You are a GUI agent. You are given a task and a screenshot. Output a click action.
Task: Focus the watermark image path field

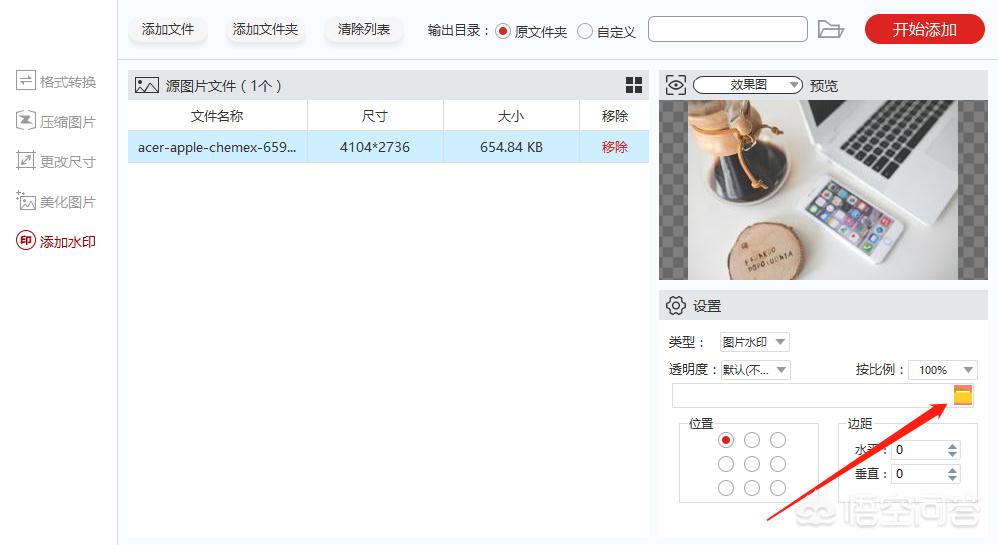[x=812, y=395]
